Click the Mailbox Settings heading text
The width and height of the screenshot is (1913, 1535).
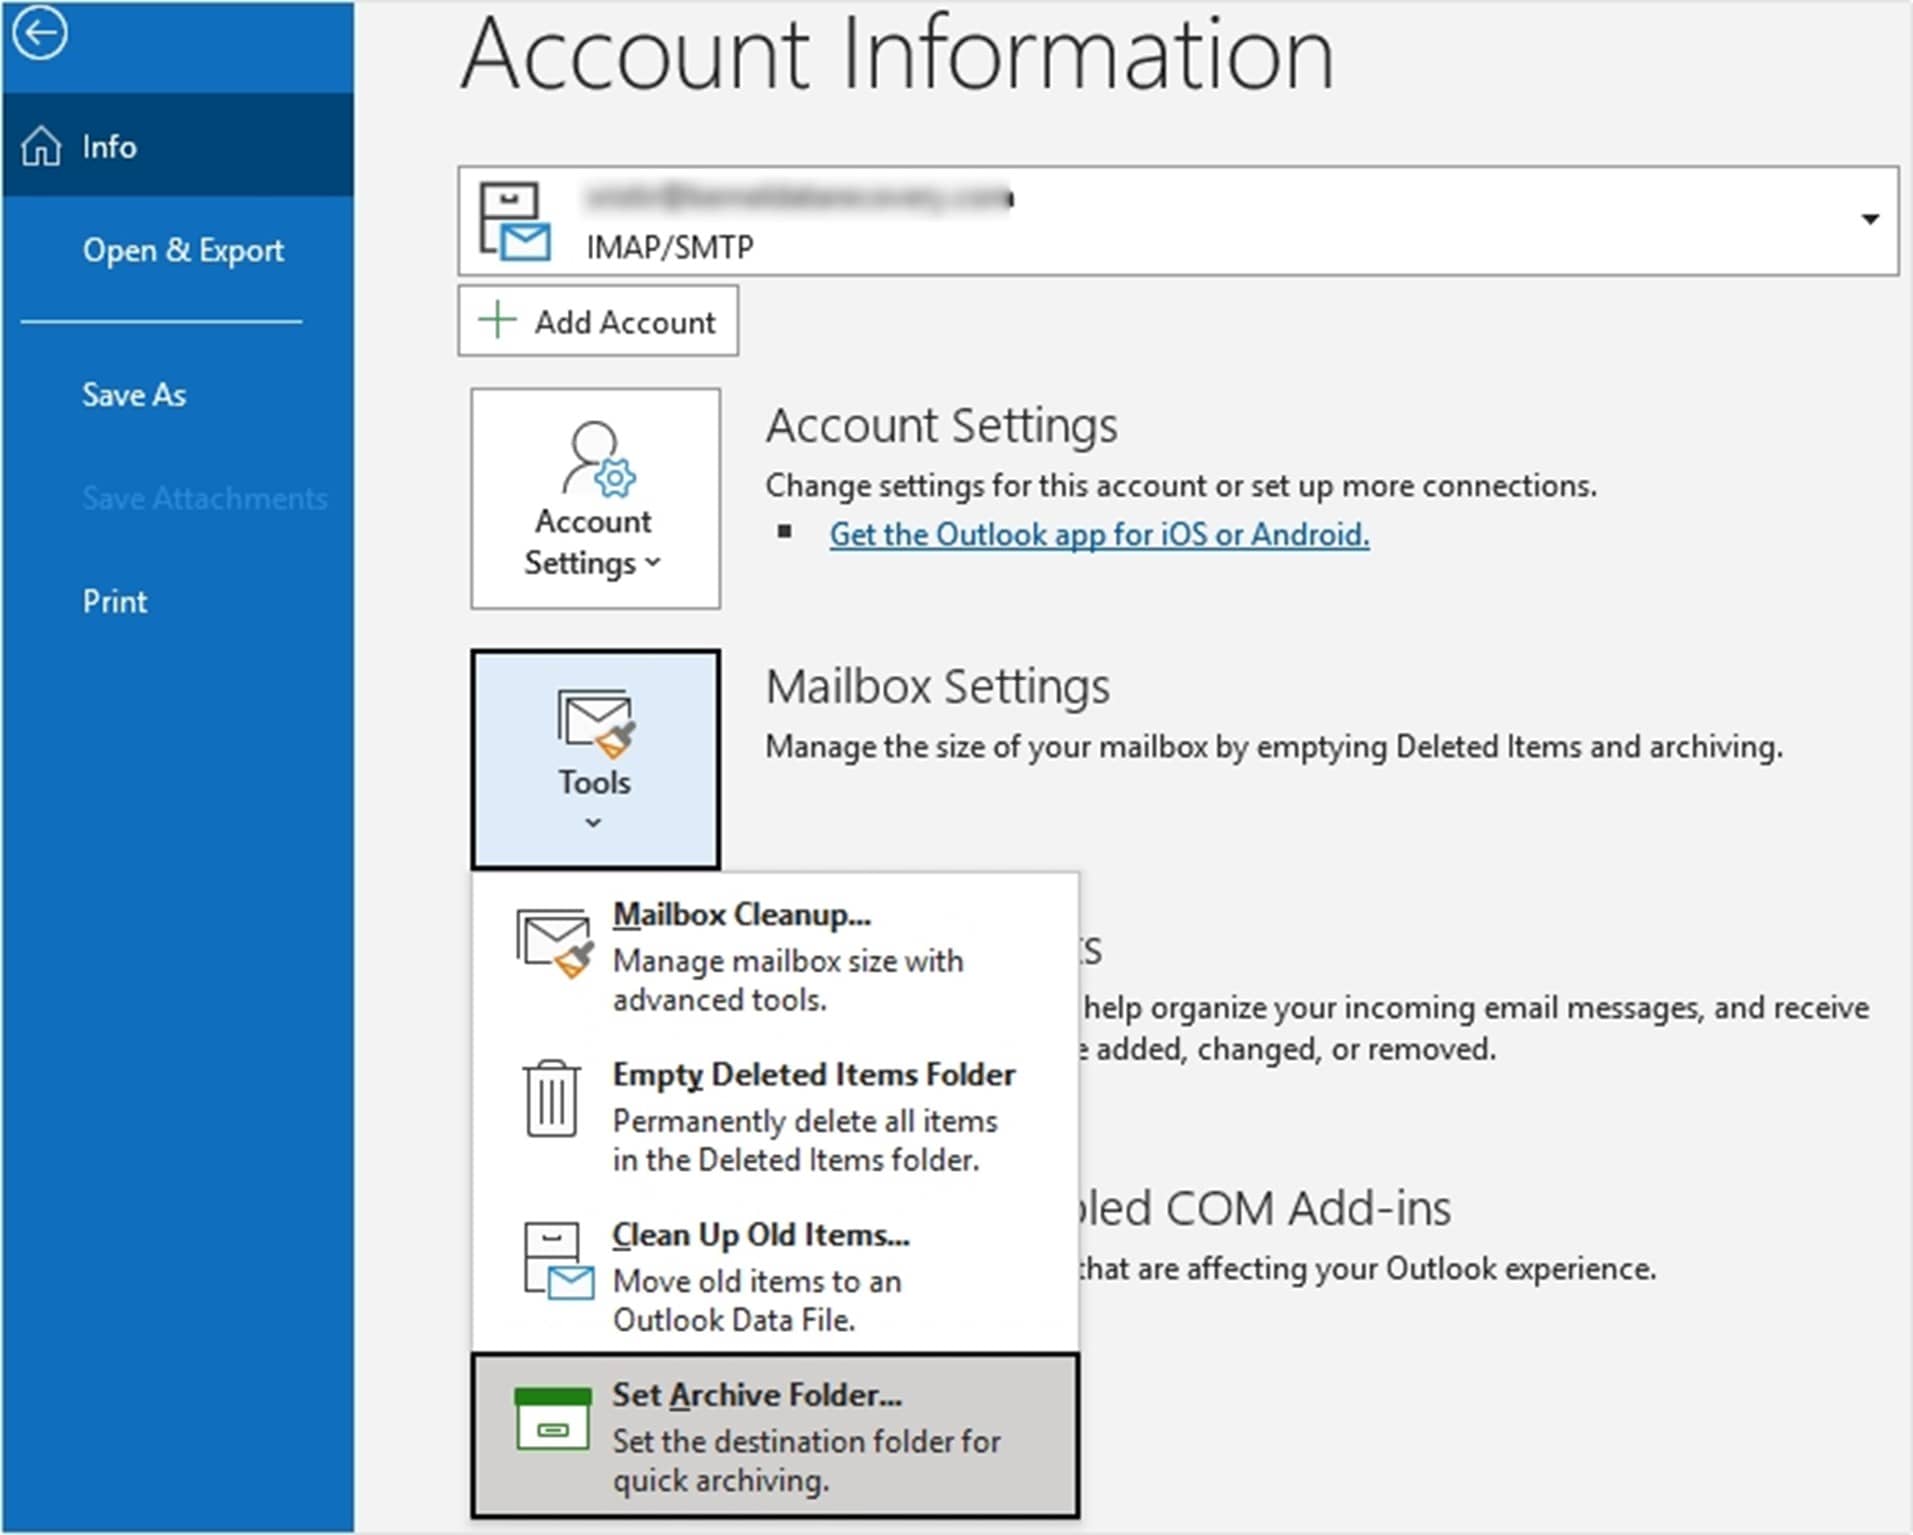[x=937, y=686]
